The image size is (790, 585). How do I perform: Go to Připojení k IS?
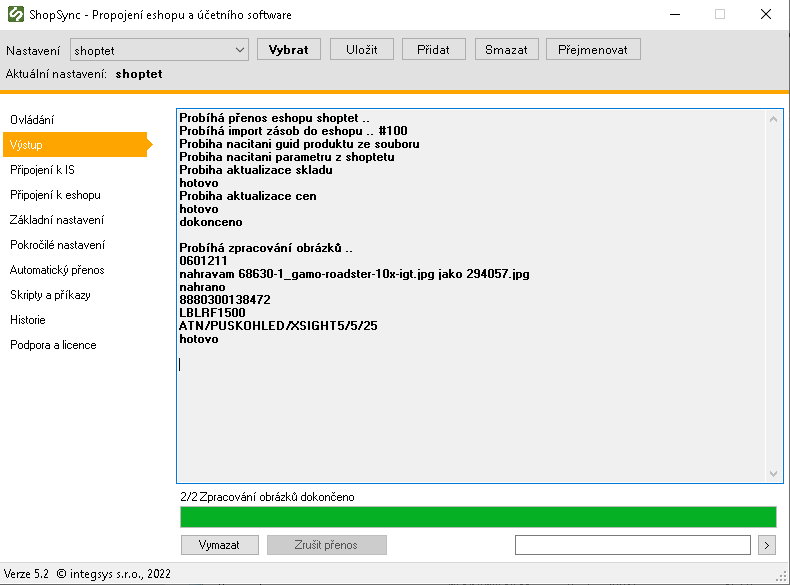(x=42, y=170)
